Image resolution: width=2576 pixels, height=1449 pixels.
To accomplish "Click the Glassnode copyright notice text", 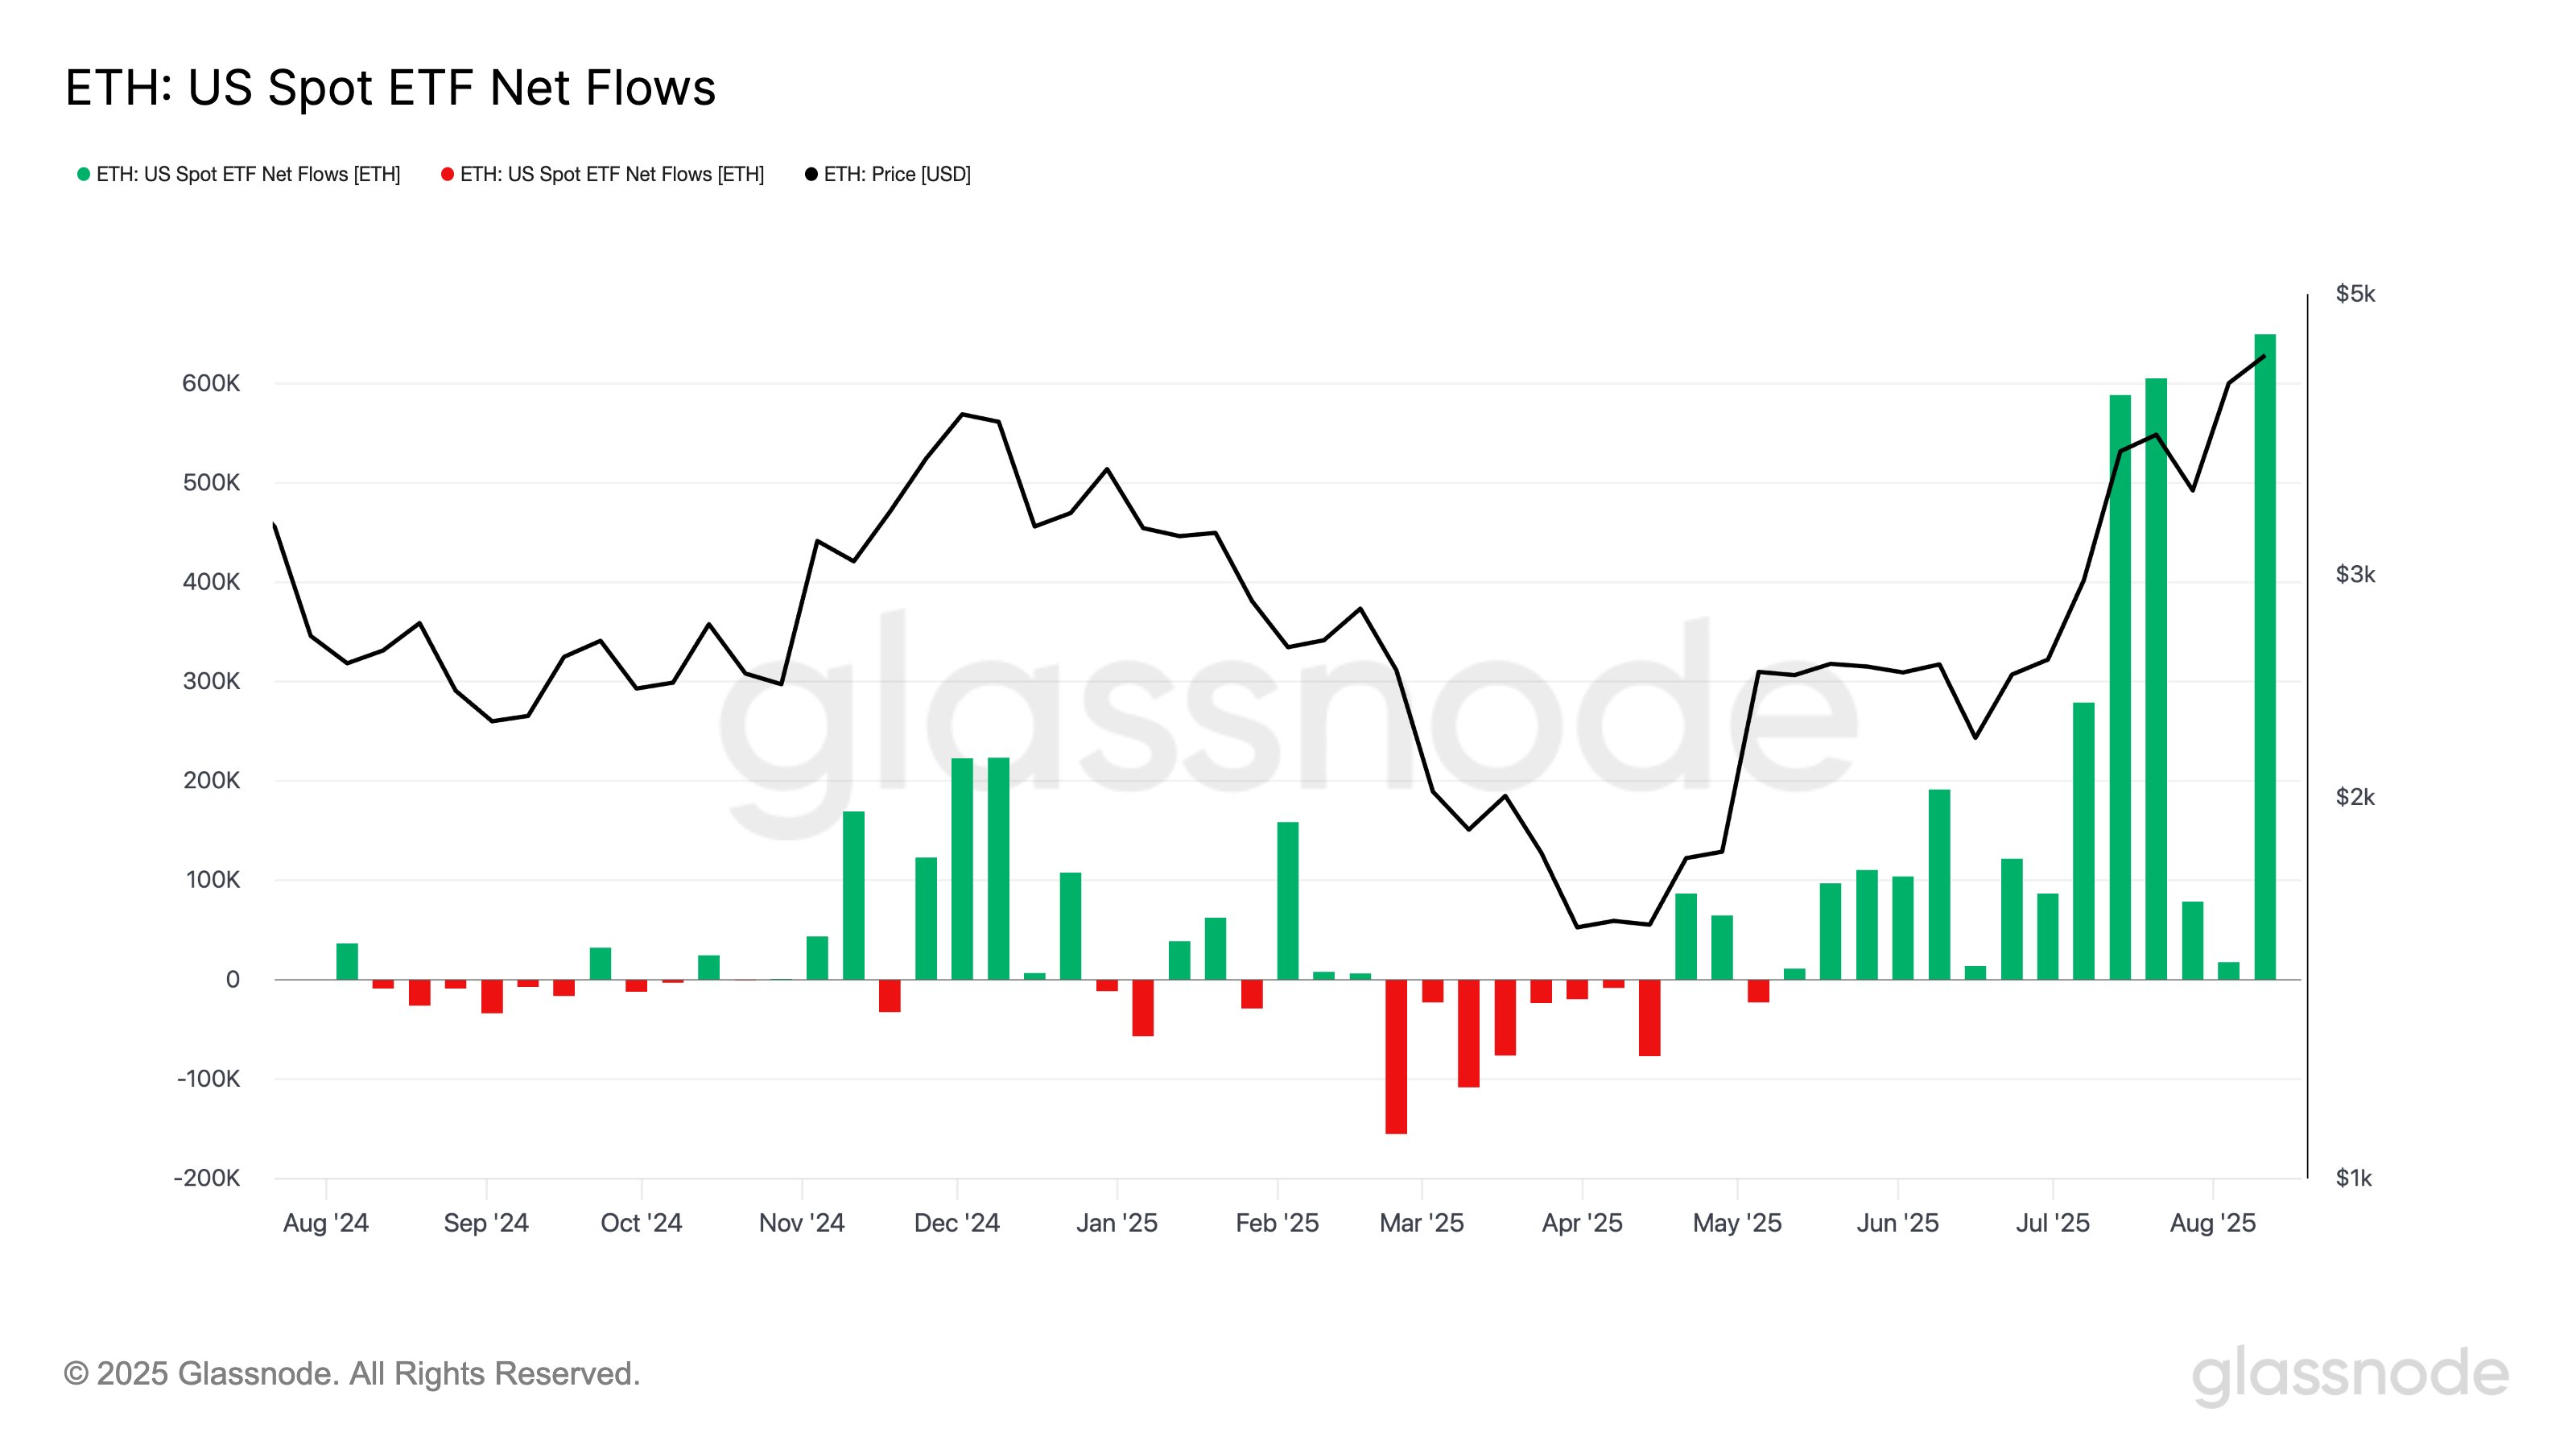I will (351, 1374).
